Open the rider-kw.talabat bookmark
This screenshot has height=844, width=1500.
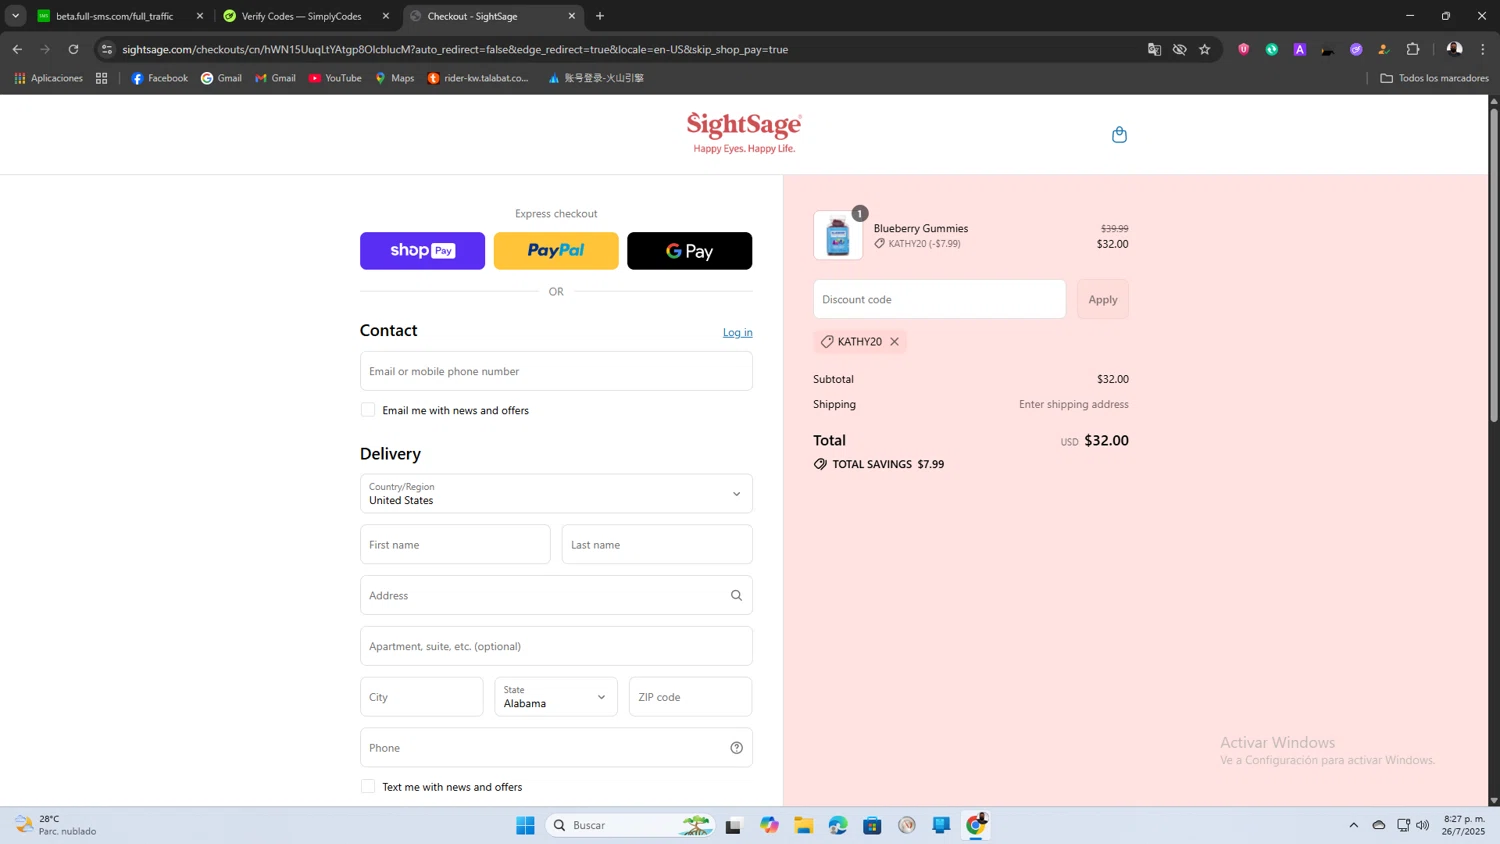(x=478, y=78)
